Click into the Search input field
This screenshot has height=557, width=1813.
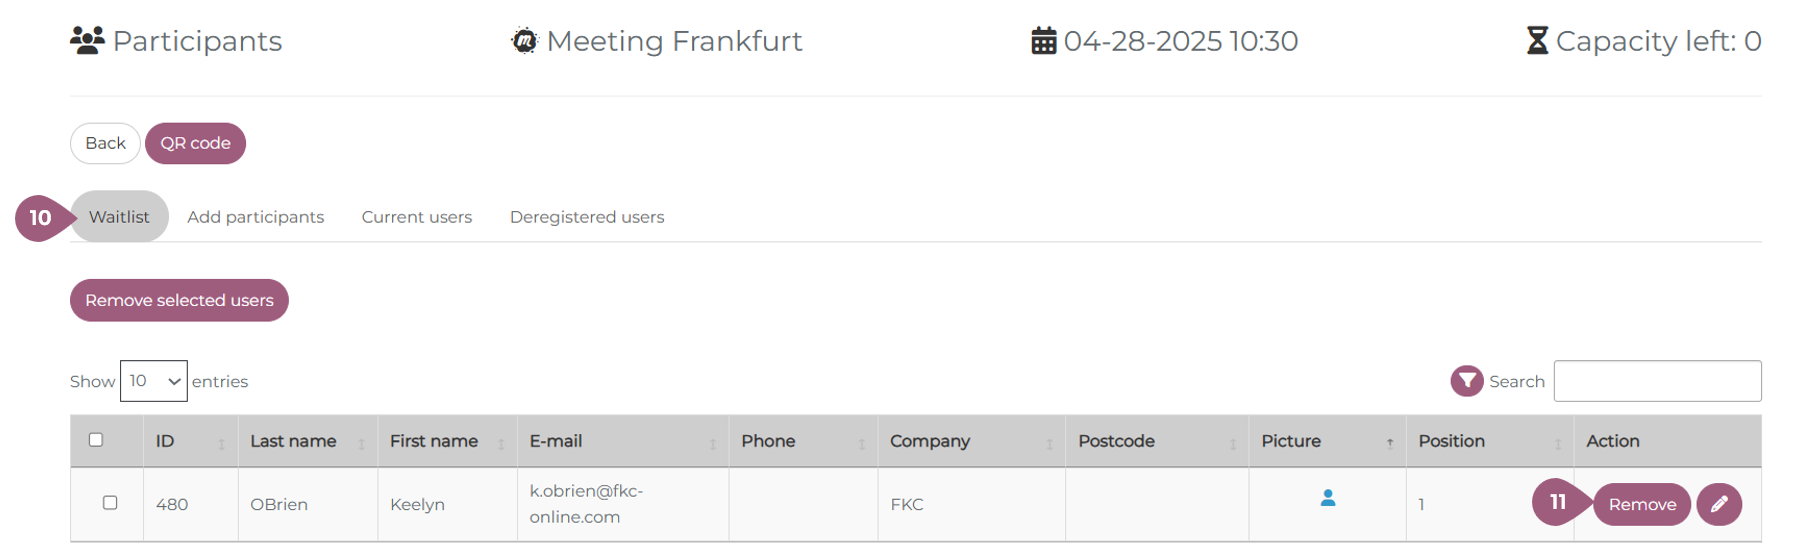coord(1656,381)
